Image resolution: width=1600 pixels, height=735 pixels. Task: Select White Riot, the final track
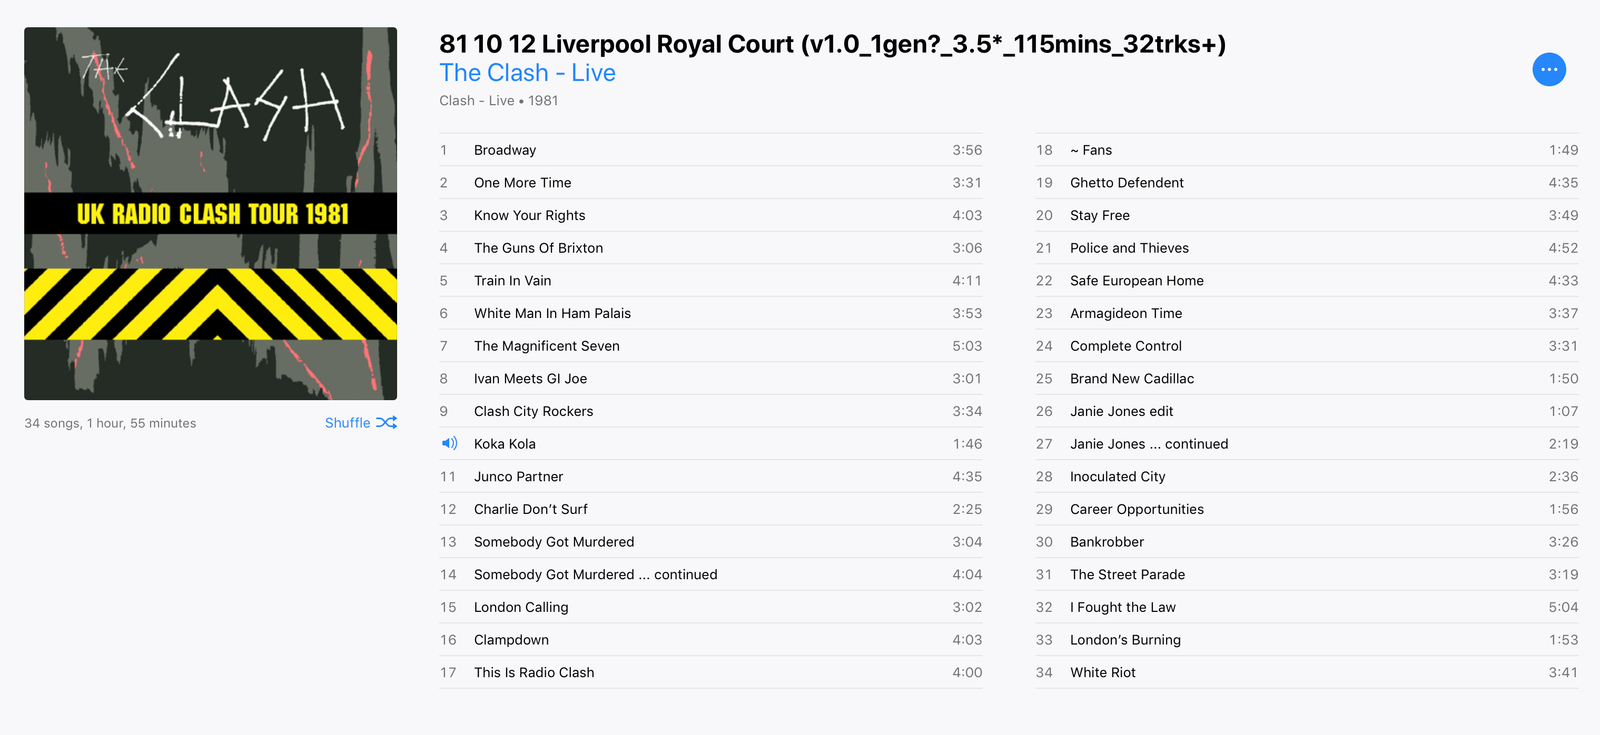(1103, 673)
